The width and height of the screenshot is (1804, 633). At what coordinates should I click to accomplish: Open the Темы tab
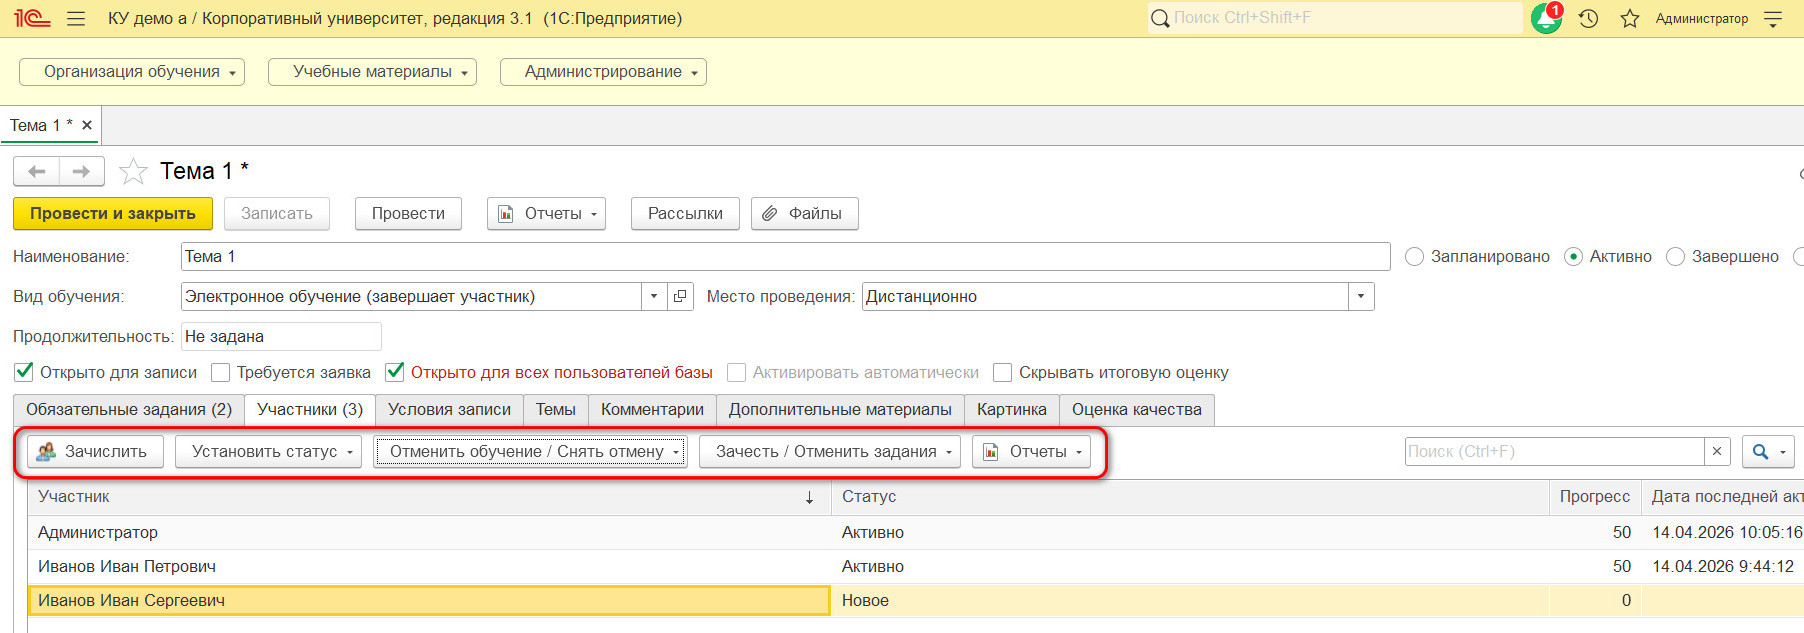[x=556, y=410]
